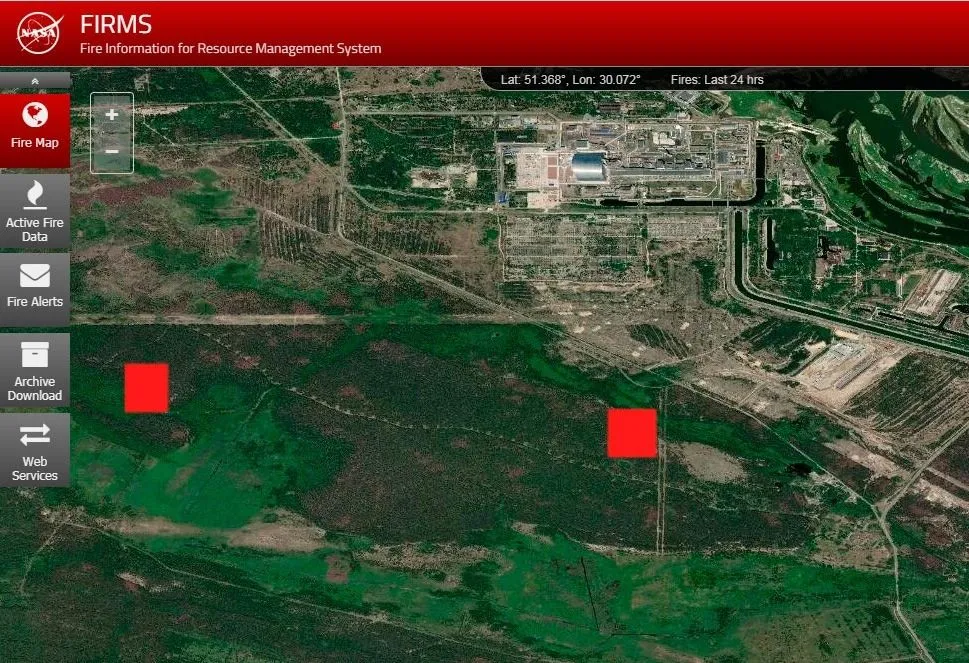
Task: Collapse the sidebar with the chevron arrow
Action: point(35,81)
